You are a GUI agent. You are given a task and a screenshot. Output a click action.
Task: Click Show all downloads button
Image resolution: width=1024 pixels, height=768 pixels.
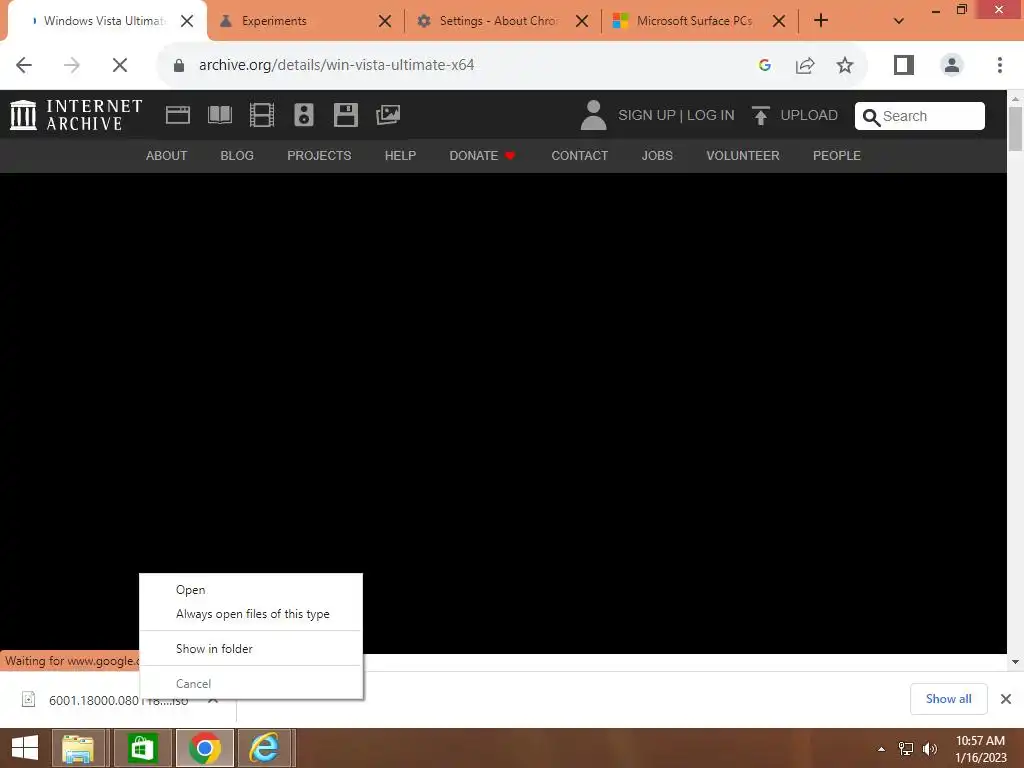click(x=948, y=699)
